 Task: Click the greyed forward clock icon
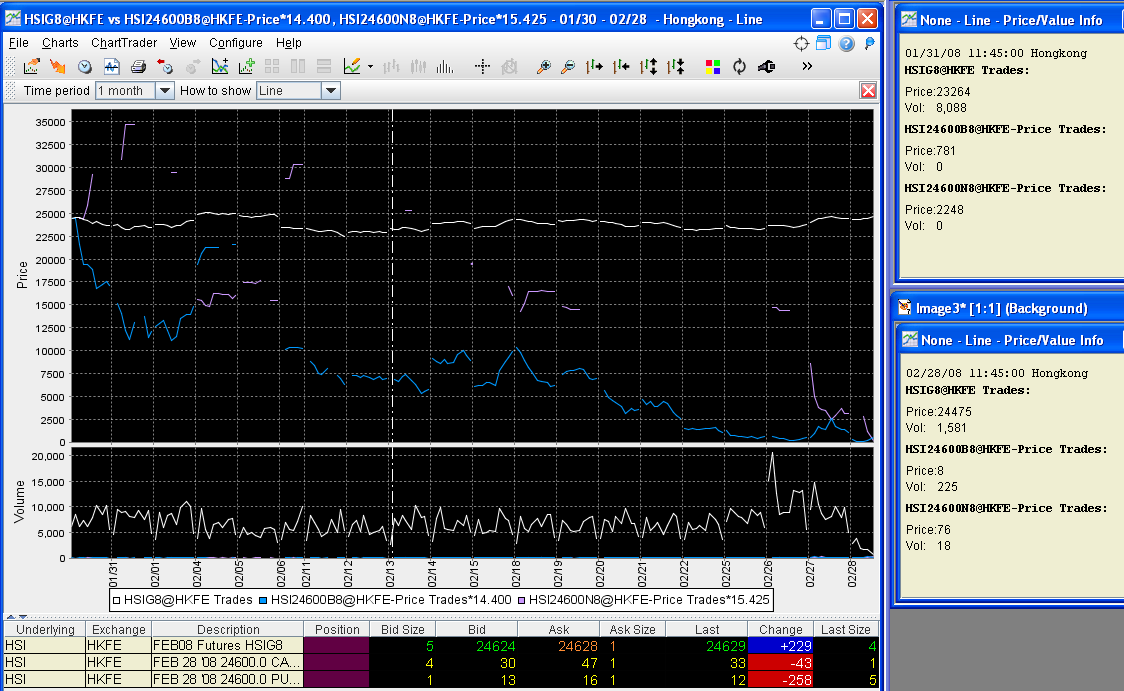click(192, 67)
